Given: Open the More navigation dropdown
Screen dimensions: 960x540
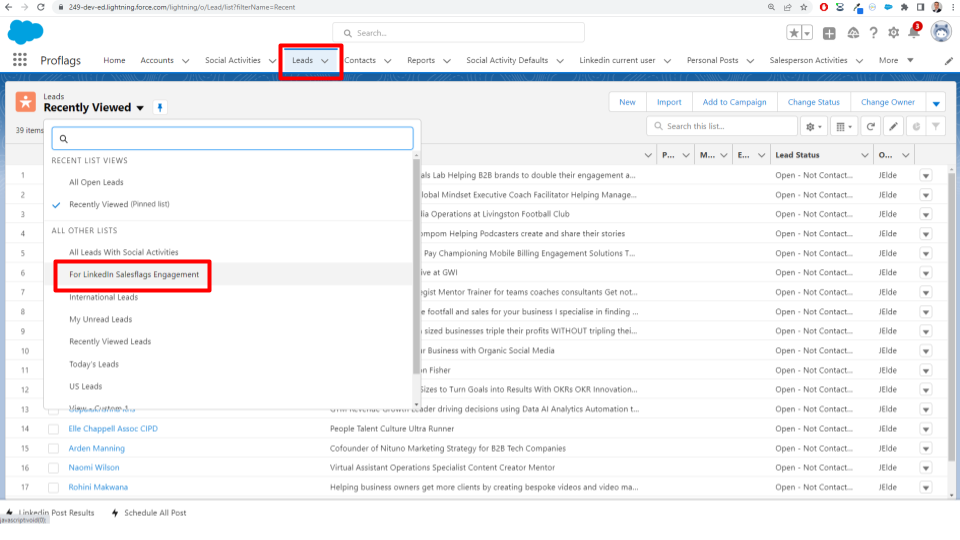Looking at the screenshot, I should point(896,60).
